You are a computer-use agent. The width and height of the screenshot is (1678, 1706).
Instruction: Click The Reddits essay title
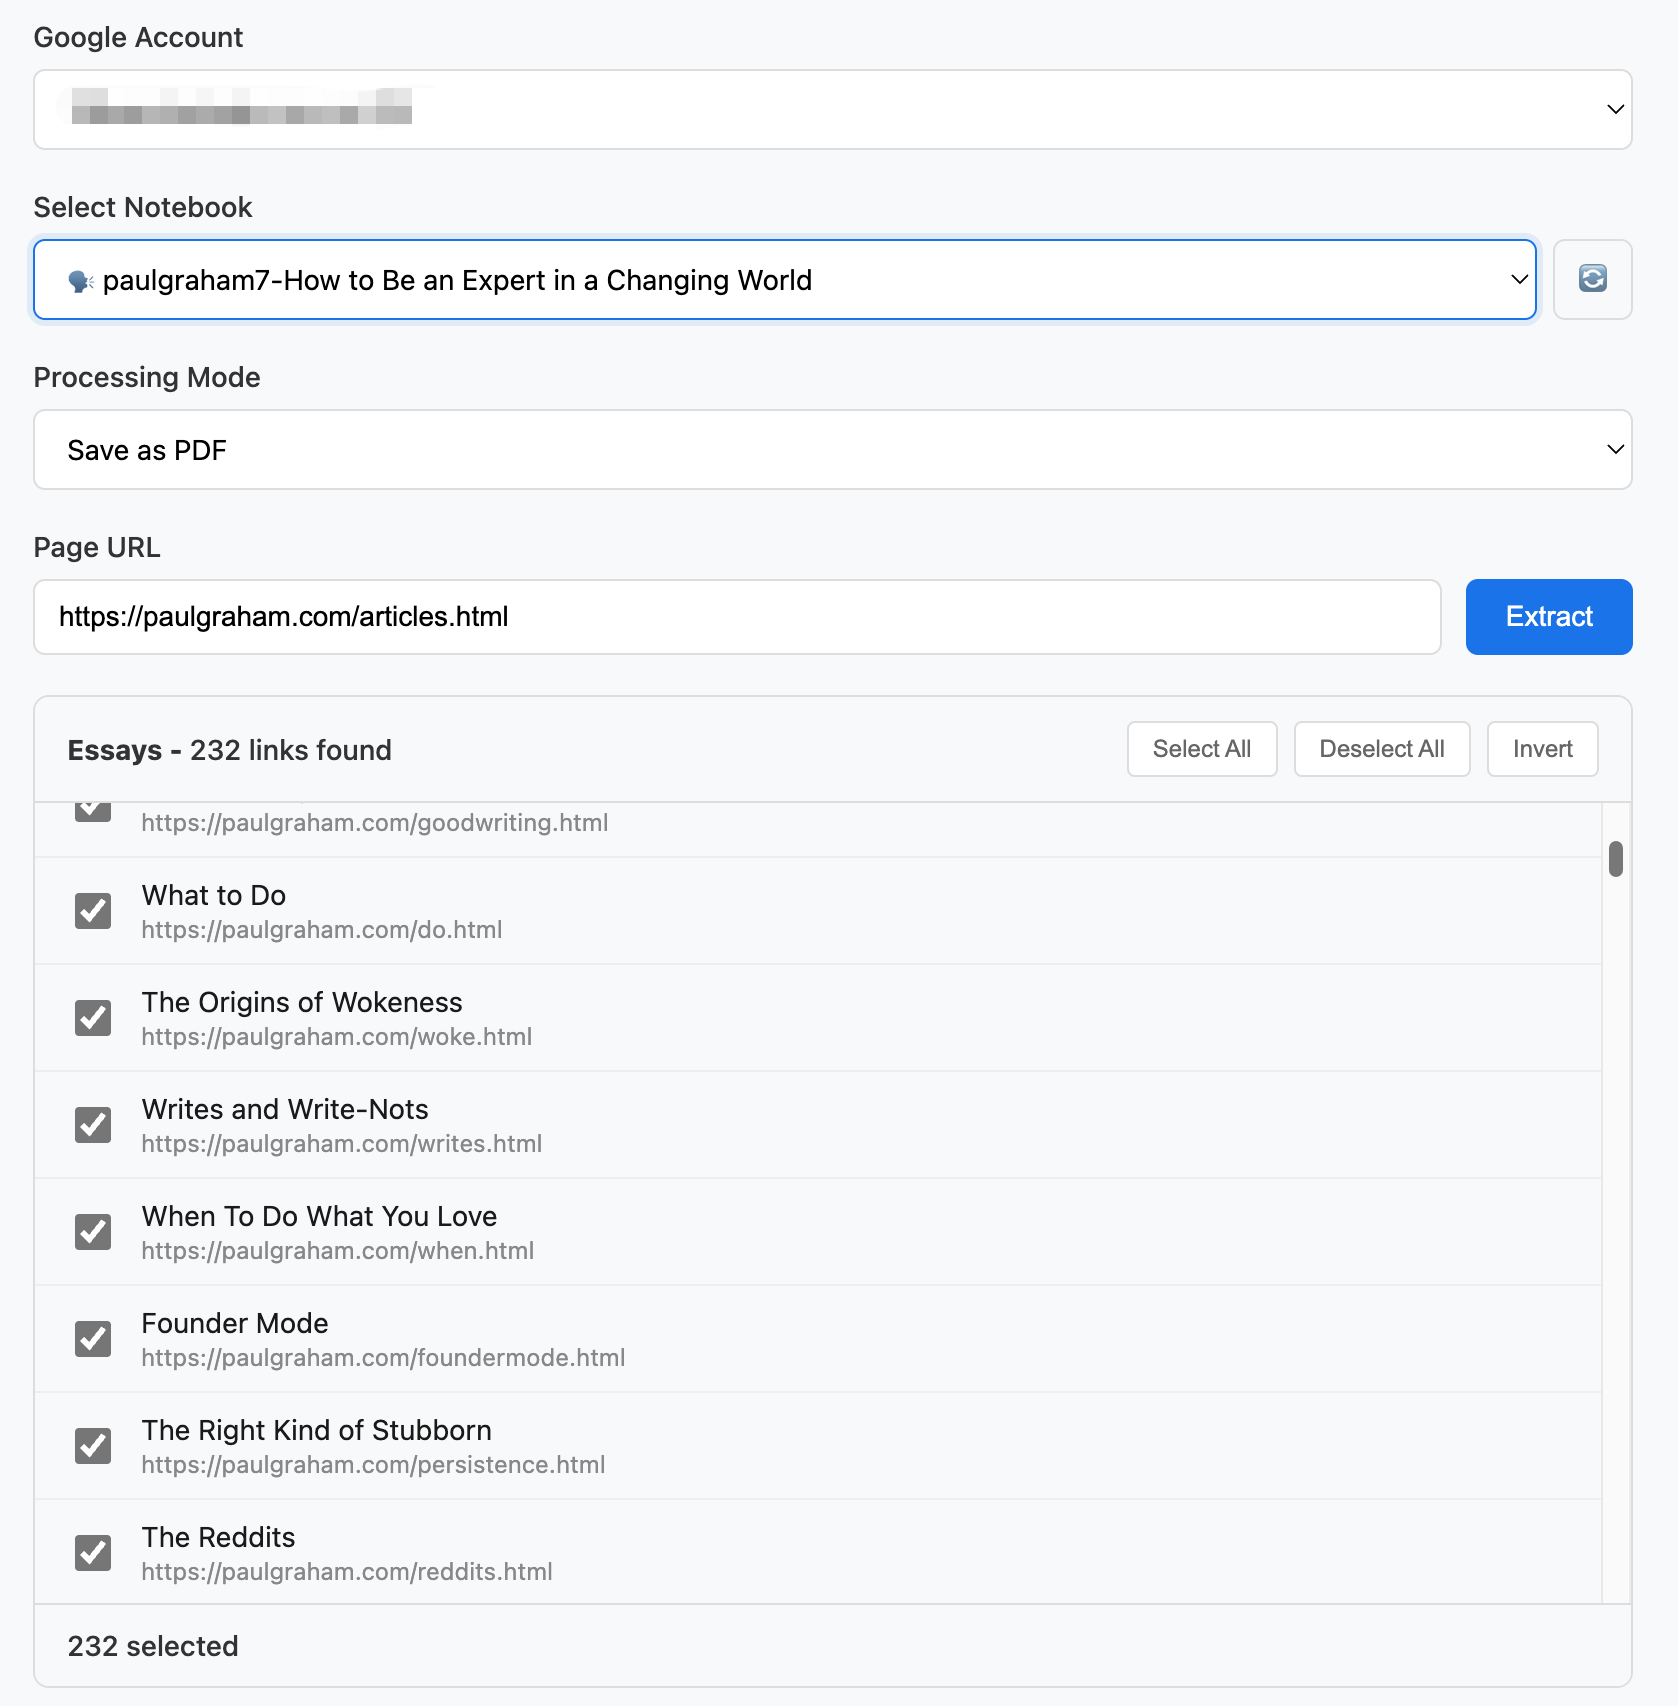pos(219,1537)
